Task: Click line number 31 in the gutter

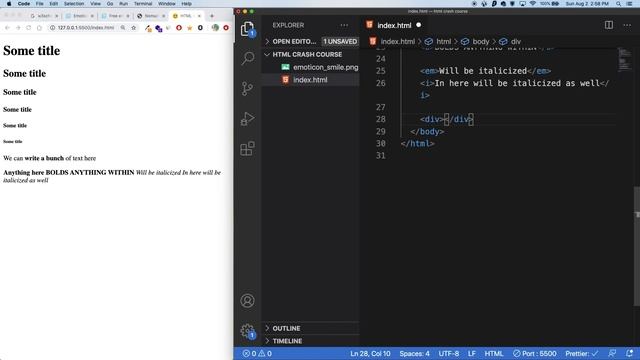Action: (x=380, y=156)
